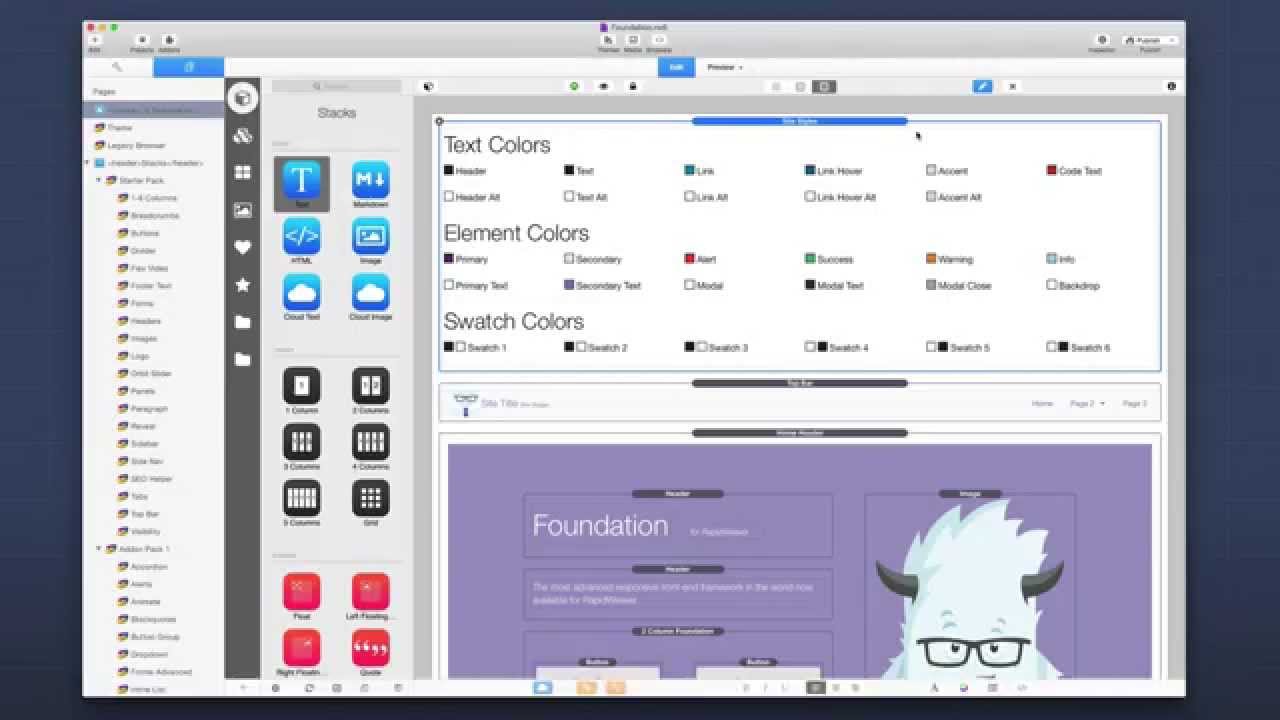Open the Legacy Browser page
This screenshot has width=1280, height=720.
coord(136,145)
